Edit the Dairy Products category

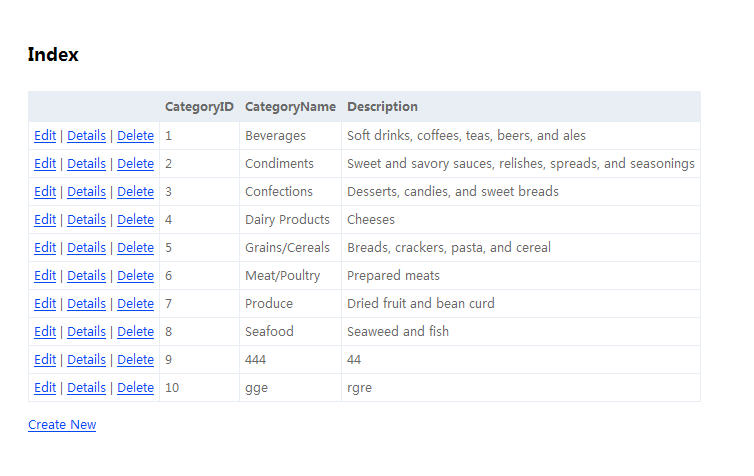tap(45, 220)
